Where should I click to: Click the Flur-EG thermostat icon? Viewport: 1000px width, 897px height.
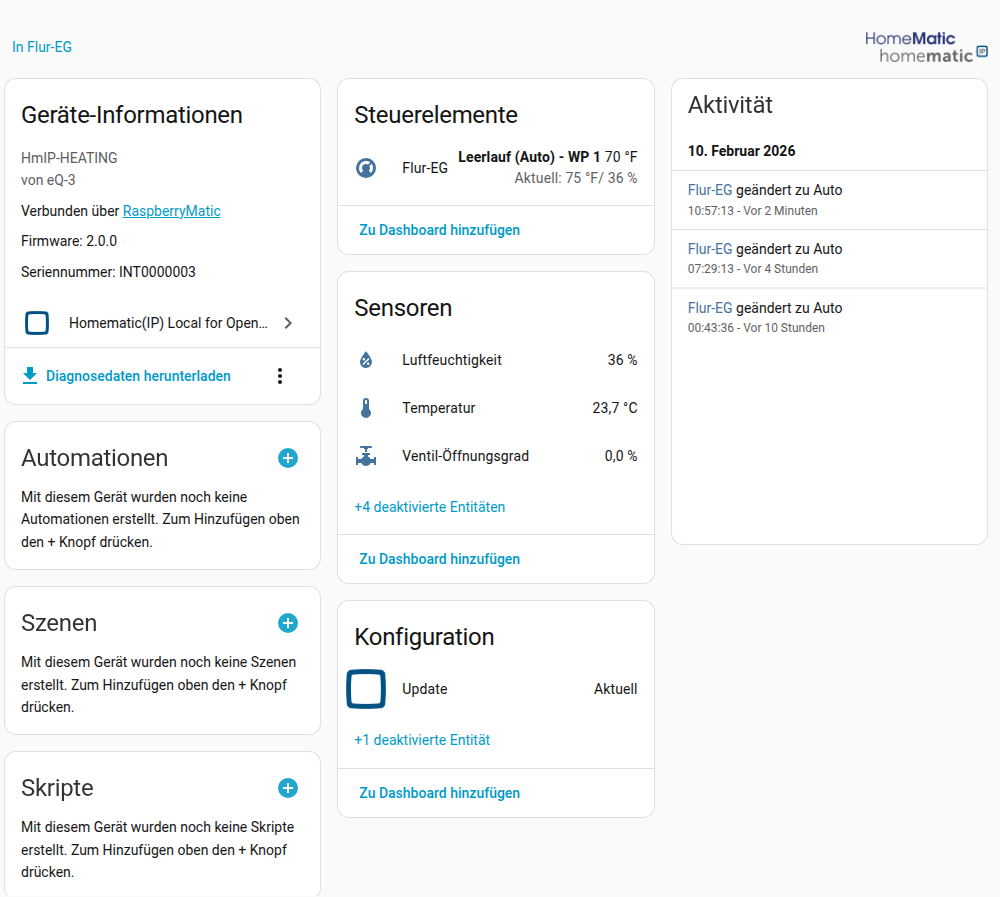366,168
